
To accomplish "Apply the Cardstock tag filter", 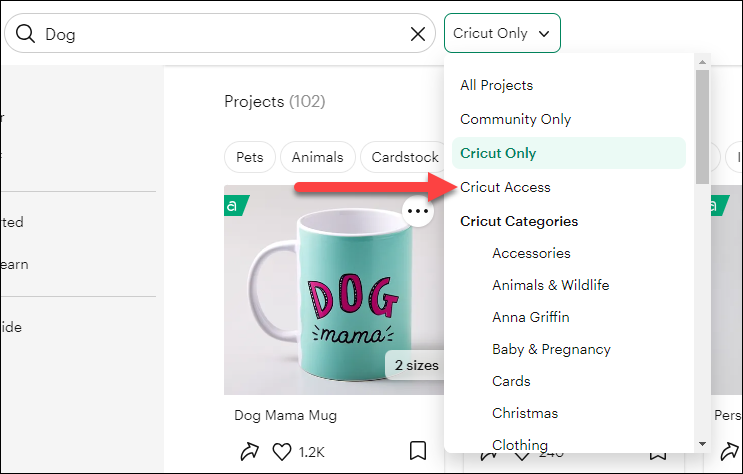I will (x=403, y=157).
